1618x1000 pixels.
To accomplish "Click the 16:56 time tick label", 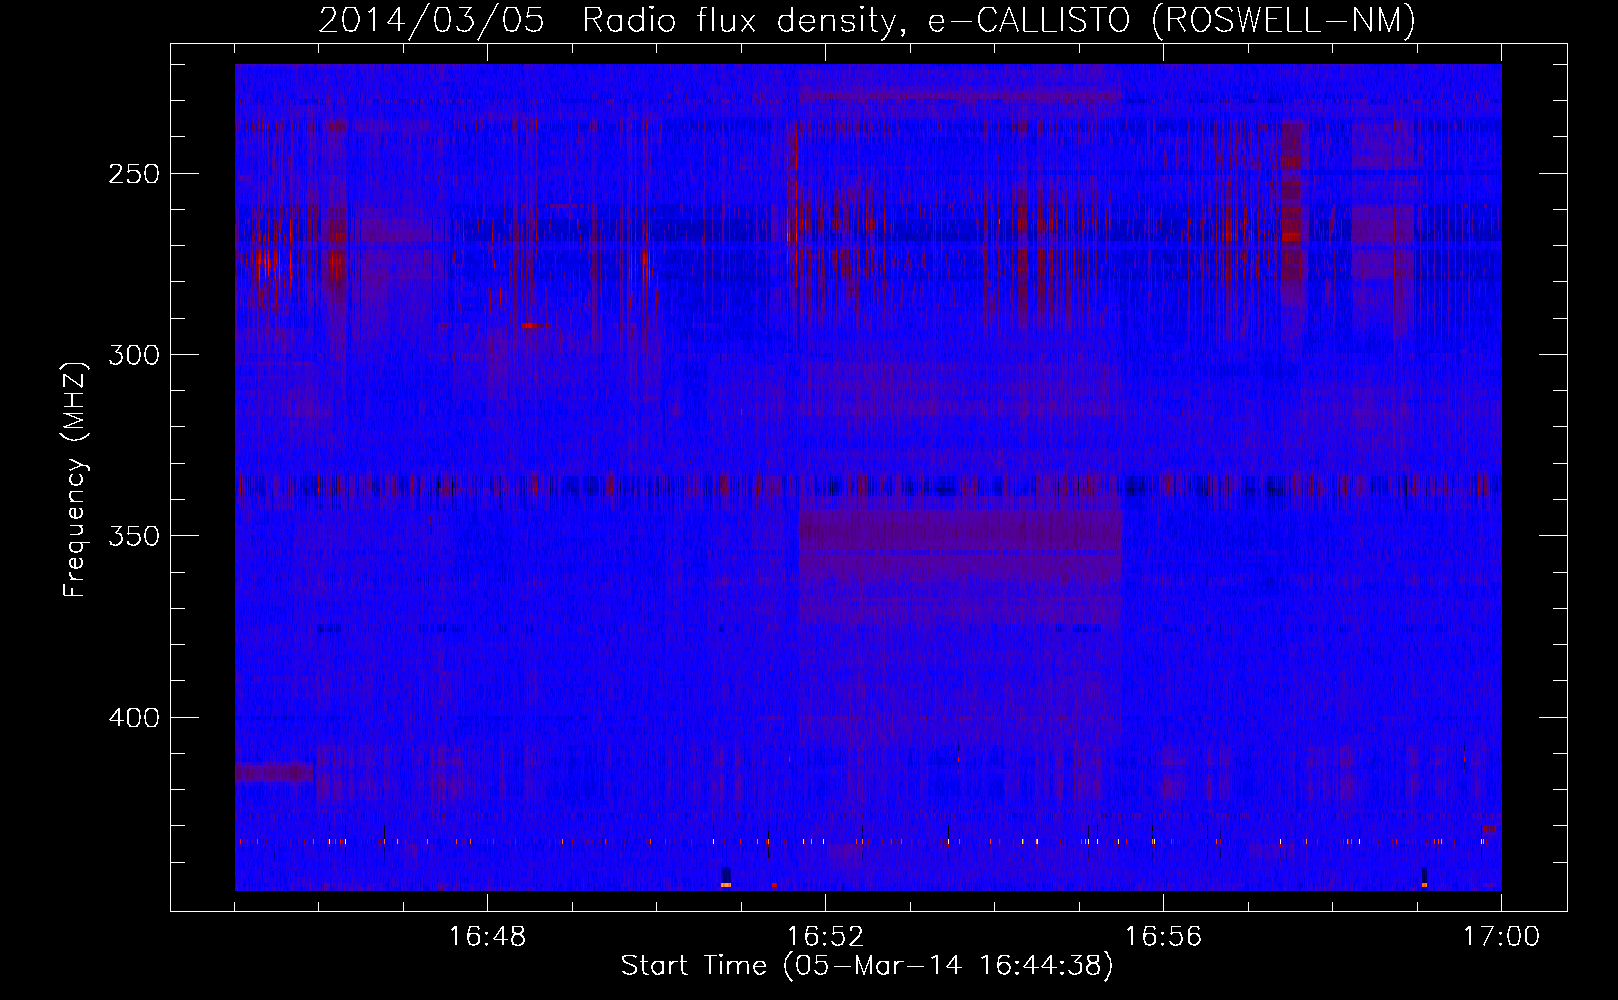I will click(1163, 937).
